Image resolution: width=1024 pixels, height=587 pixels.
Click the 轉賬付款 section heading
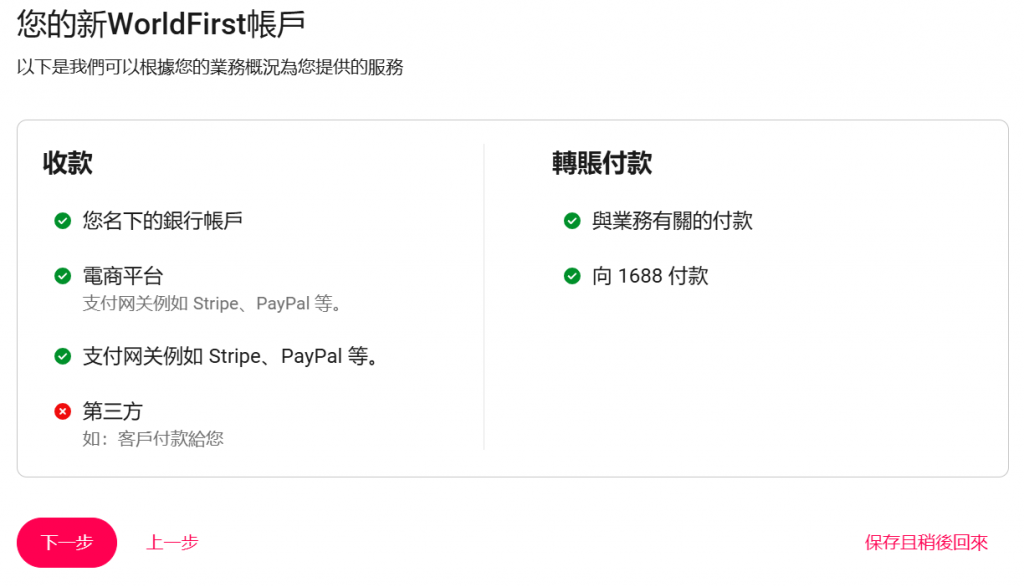click(x=602, y=163)
